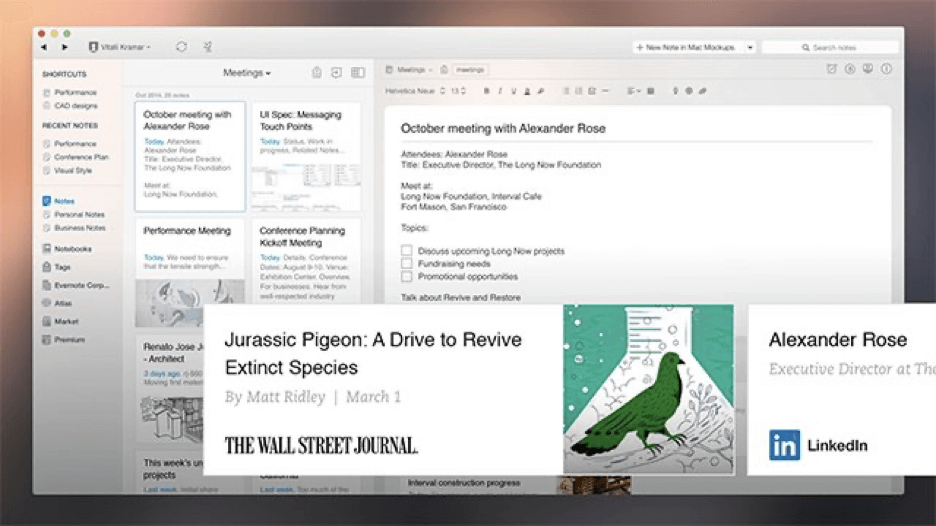
Task: Click the paperclip attach file icon
Action: (x=703, y=91)
